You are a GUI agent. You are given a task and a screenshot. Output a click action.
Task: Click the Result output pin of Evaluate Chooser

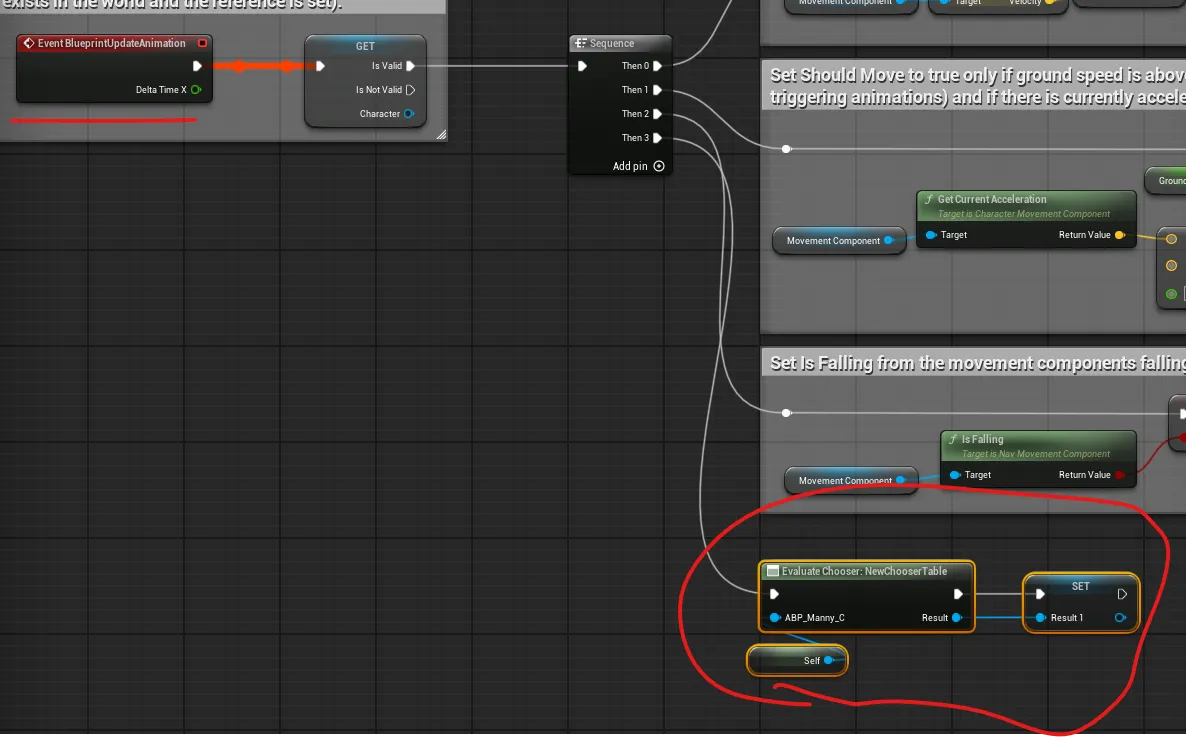click(957, 617)
